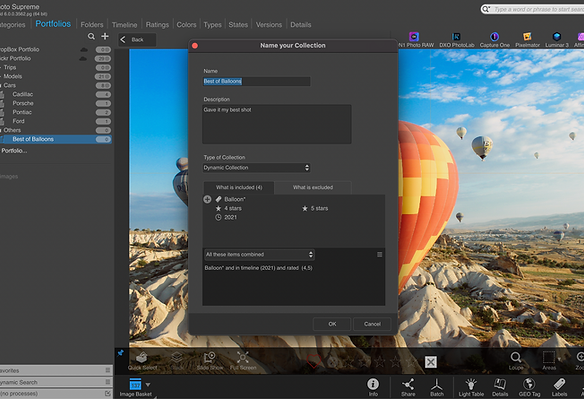Confirm the collection with OK
The width and height of the screenshot is (584, 399).
click(332, 324)
